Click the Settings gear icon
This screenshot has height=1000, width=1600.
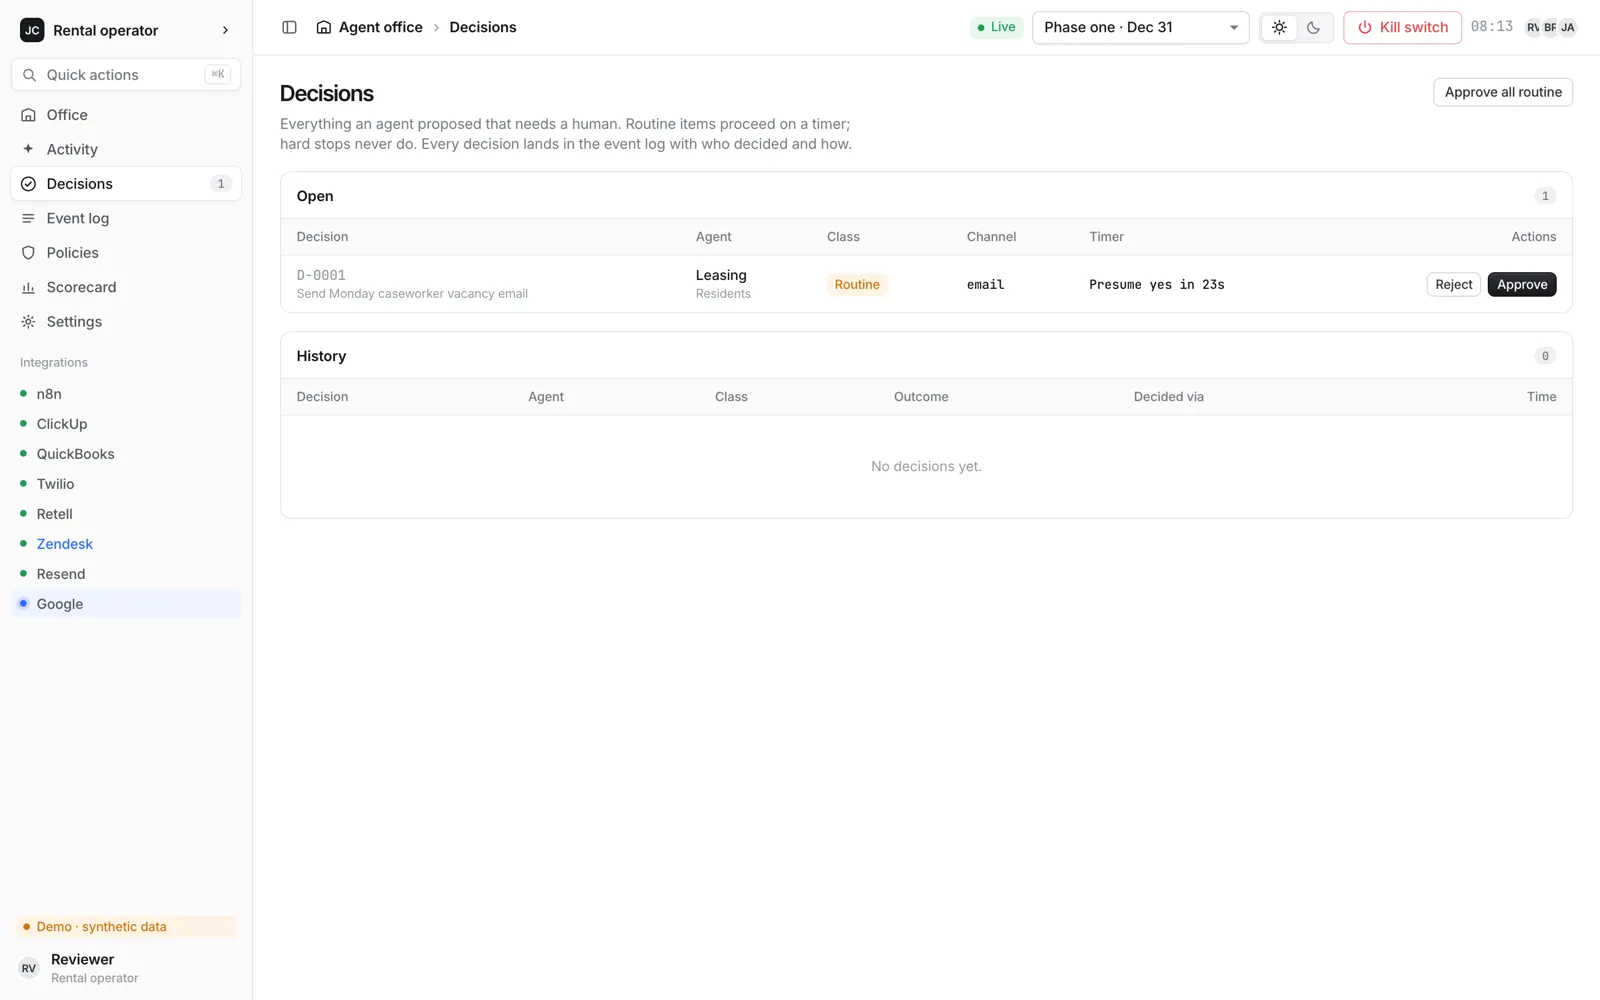28,322
